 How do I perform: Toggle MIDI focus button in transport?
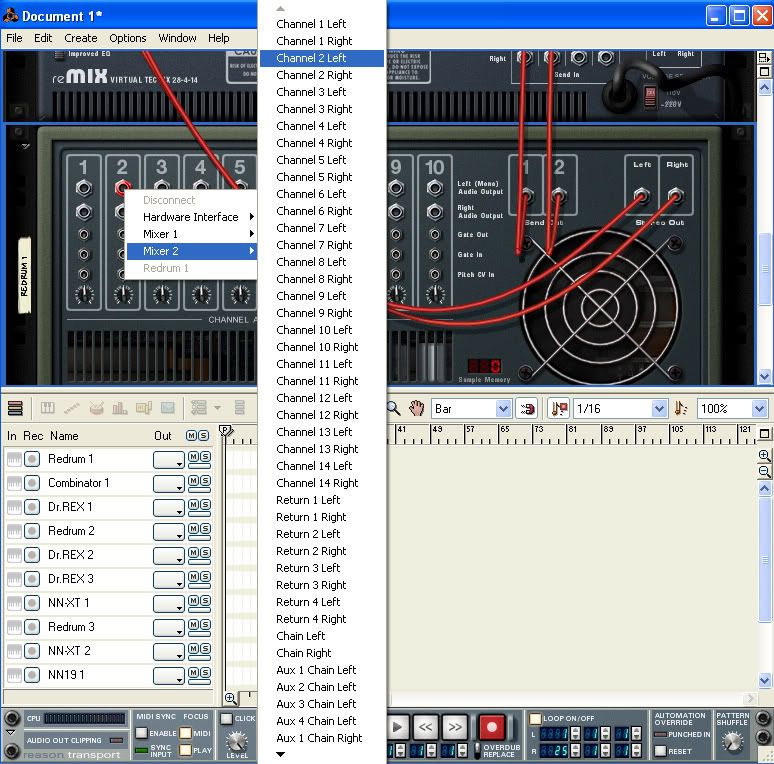186,733
